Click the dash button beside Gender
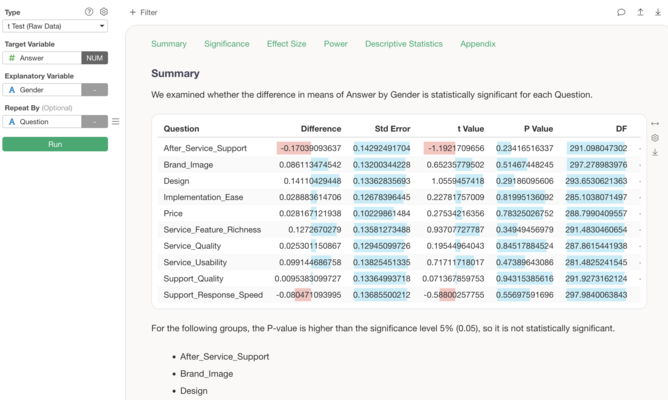The image size is (668, 400). click(x=95, y=90)
